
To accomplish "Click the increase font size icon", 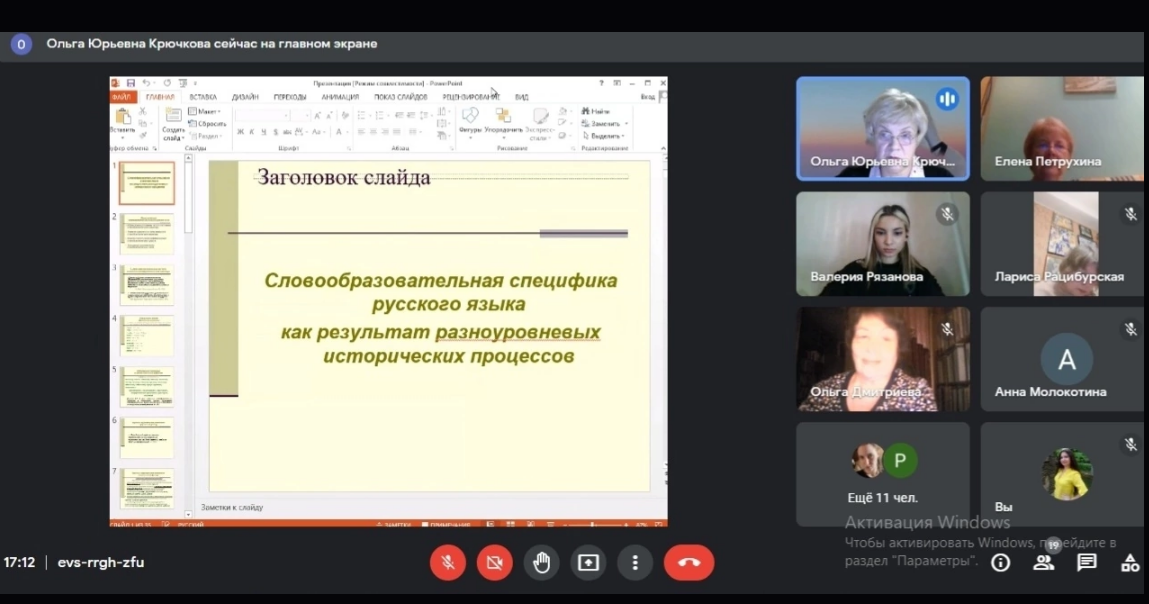I will click(x=317, y=116).
